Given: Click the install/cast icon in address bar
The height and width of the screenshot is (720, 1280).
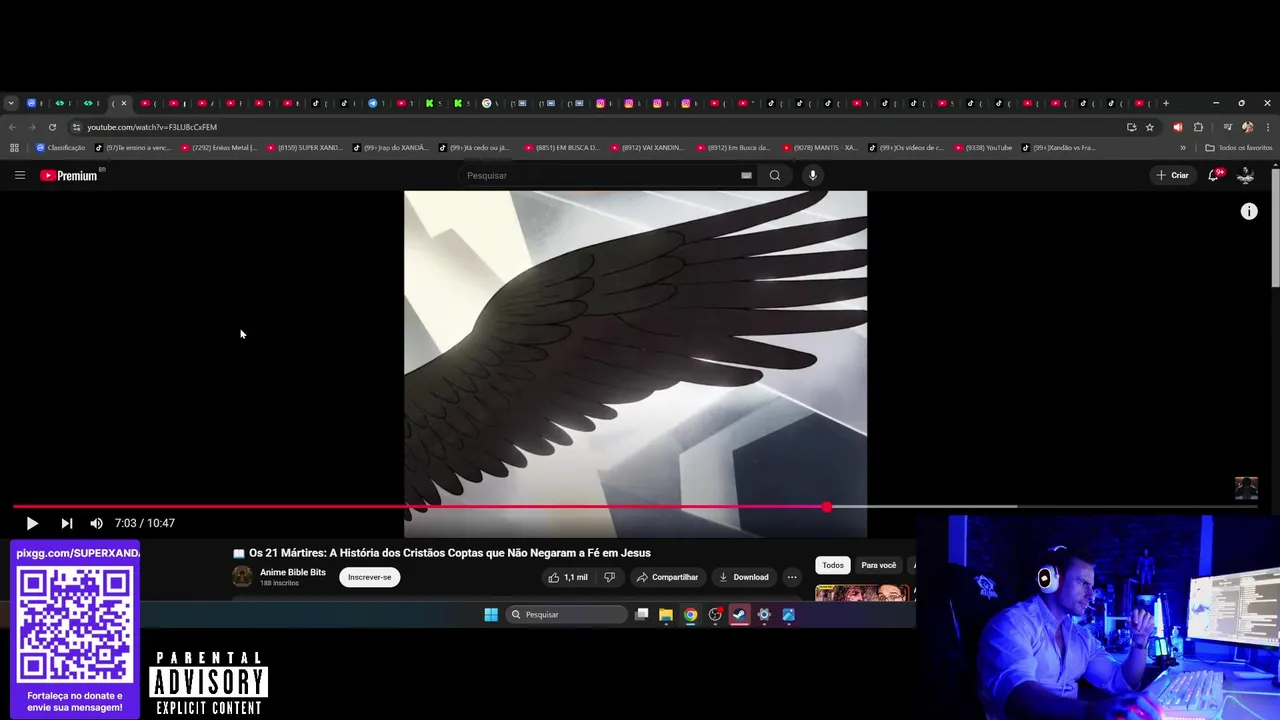Looking at the screenshot, I should tap(1131, 127).
